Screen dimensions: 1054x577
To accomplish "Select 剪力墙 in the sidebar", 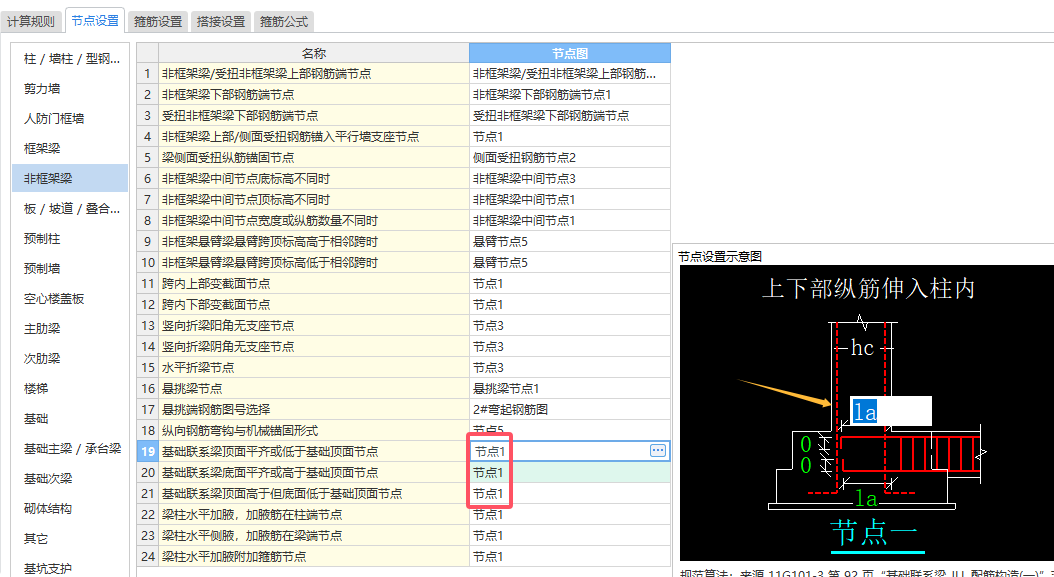I will [71, 89].
